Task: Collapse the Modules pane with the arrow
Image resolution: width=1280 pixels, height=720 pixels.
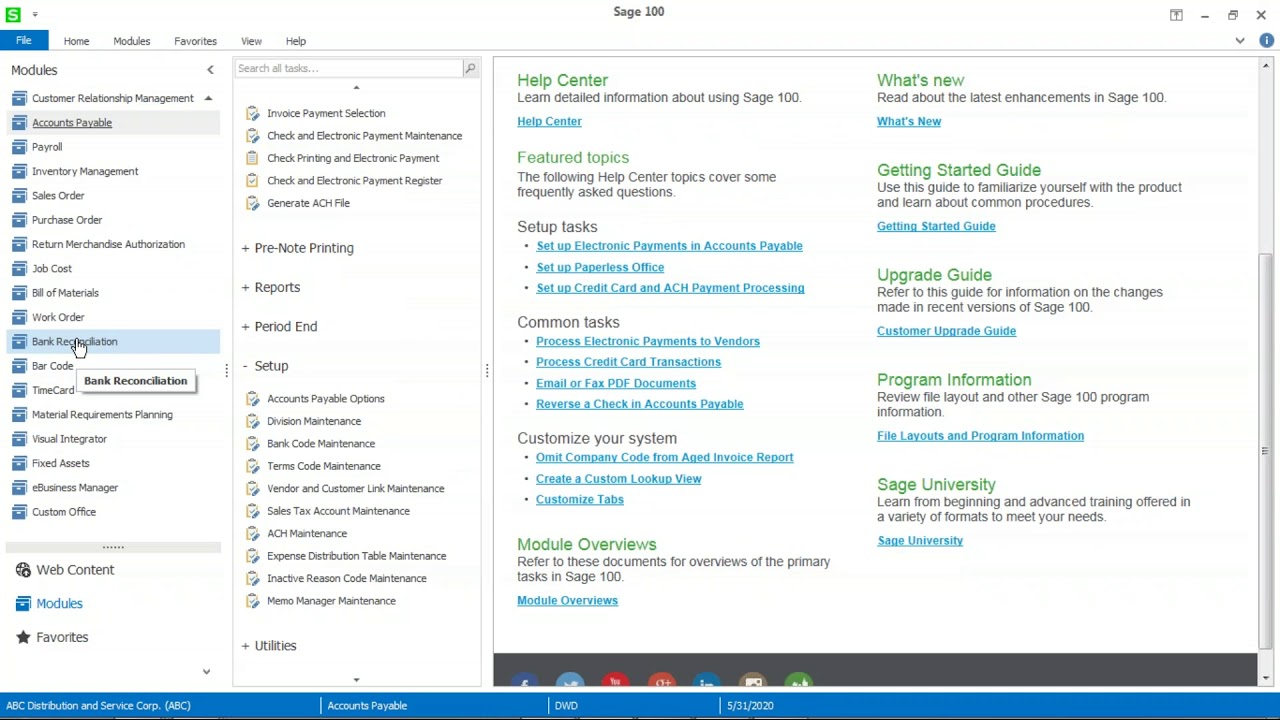Action: click(210, 70)
